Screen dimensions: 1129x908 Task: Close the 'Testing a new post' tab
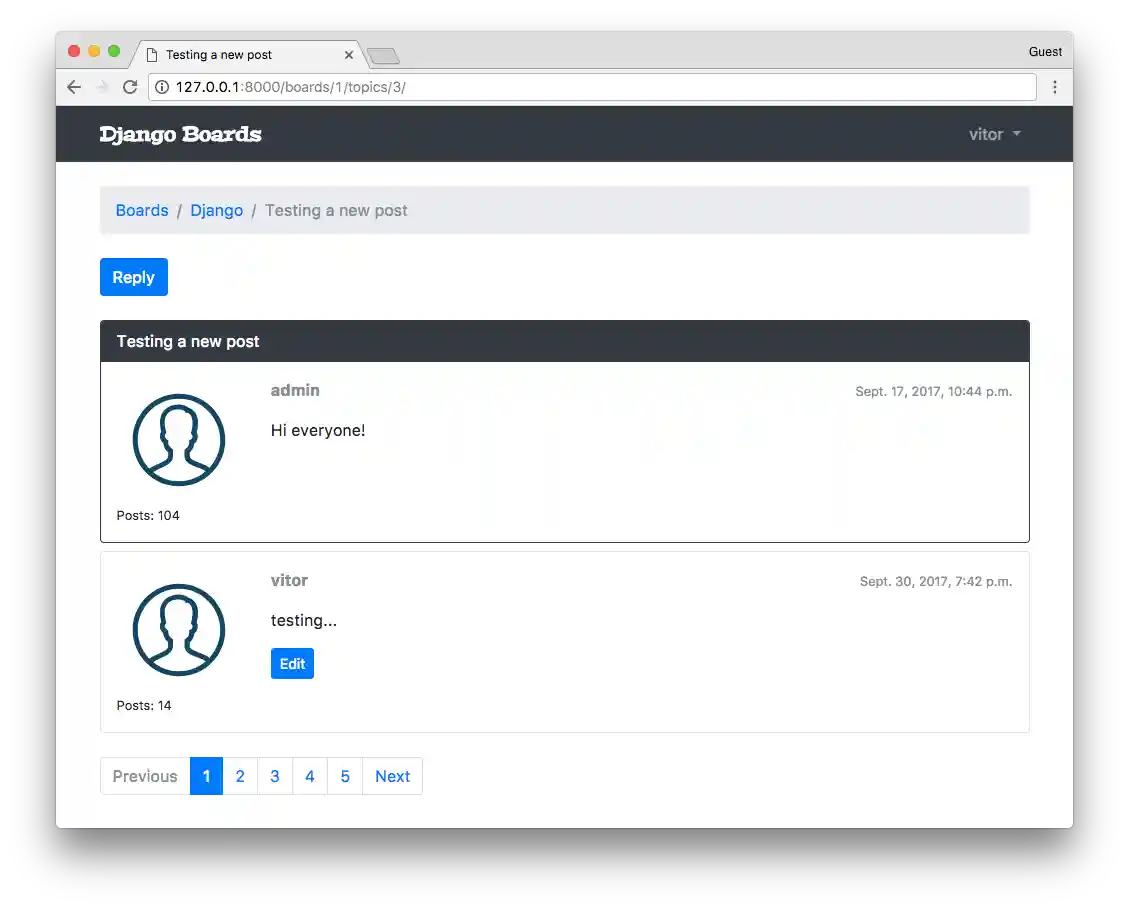(x=348, y=55)
